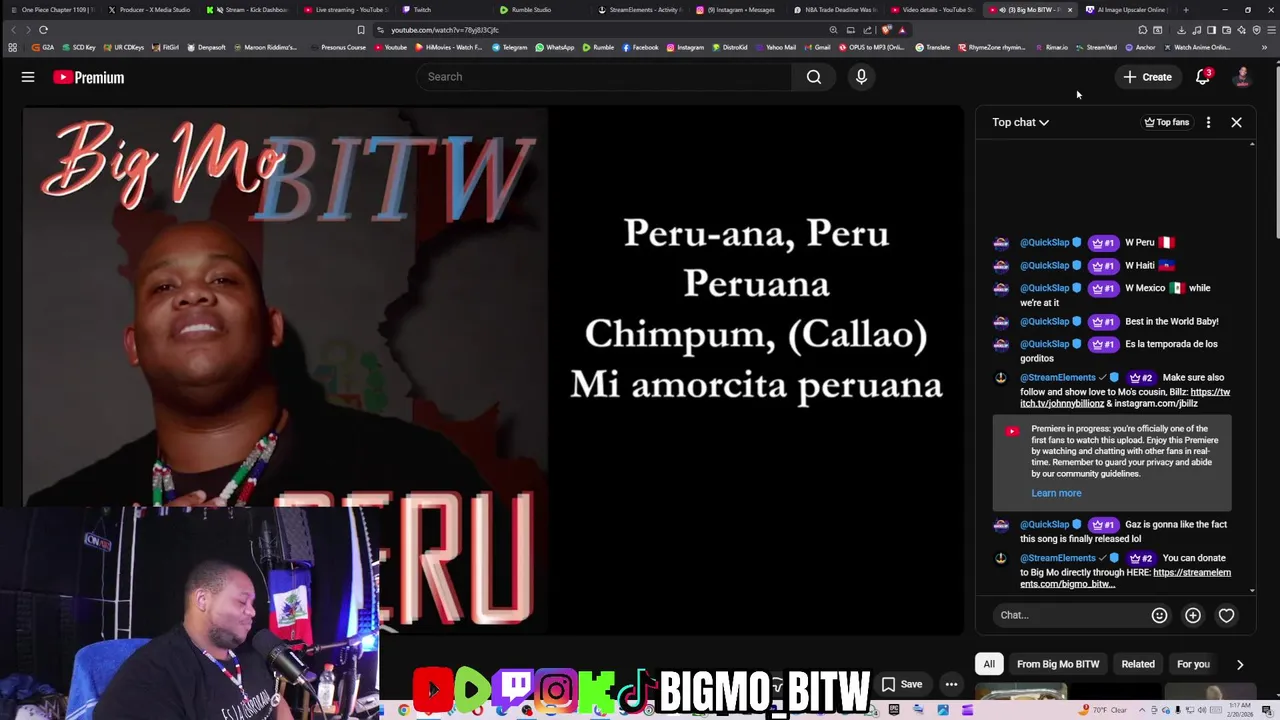Send a heart reaction in chat
Image resolution: width=1280 pixels, height=720 pixels.
coord(1226,615)
